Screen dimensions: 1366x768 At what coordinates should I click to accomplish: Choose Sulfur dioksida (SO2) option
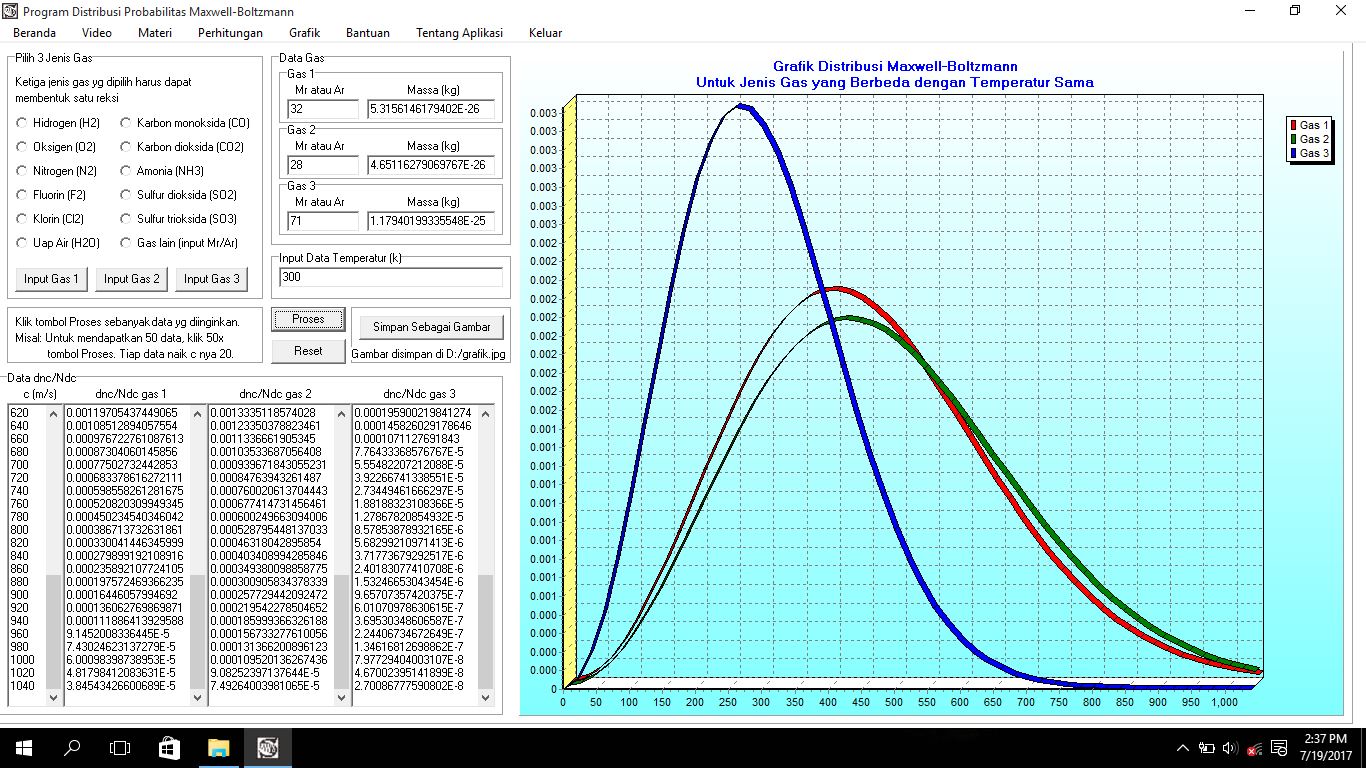(126, 195)
